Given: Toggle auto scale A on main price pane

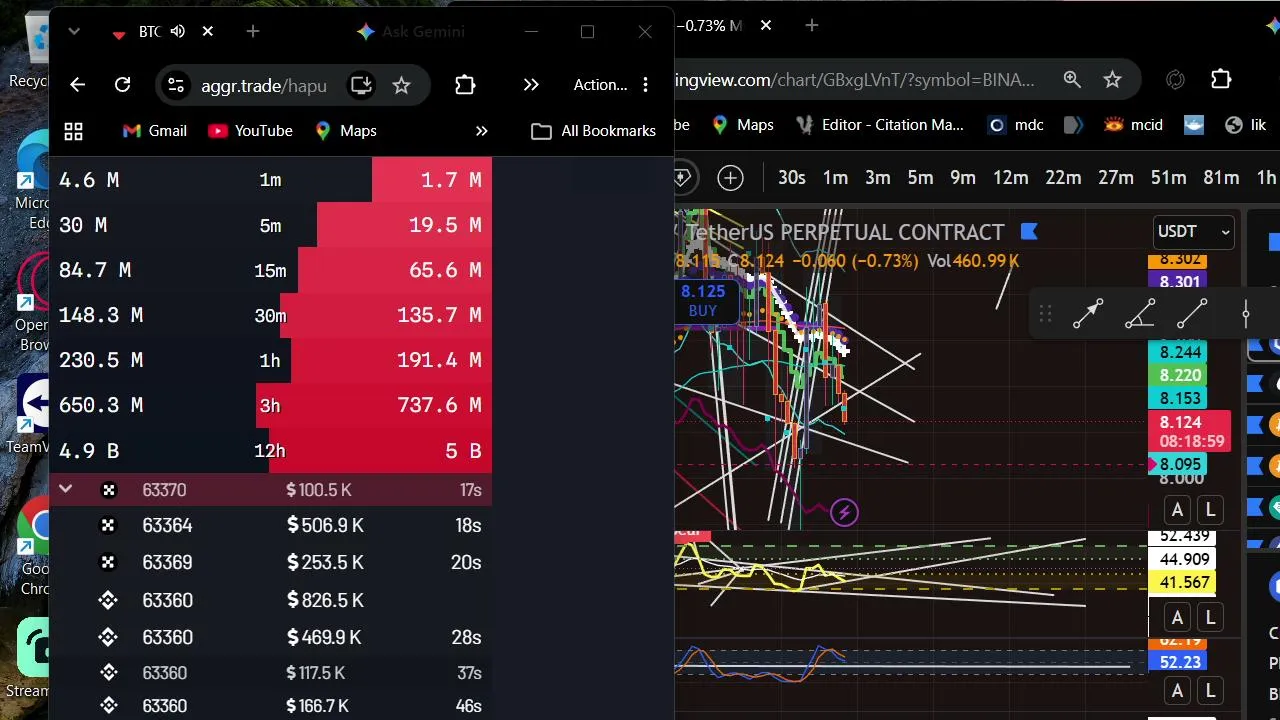Looking at the screenshot, I should pos(1177,510).
